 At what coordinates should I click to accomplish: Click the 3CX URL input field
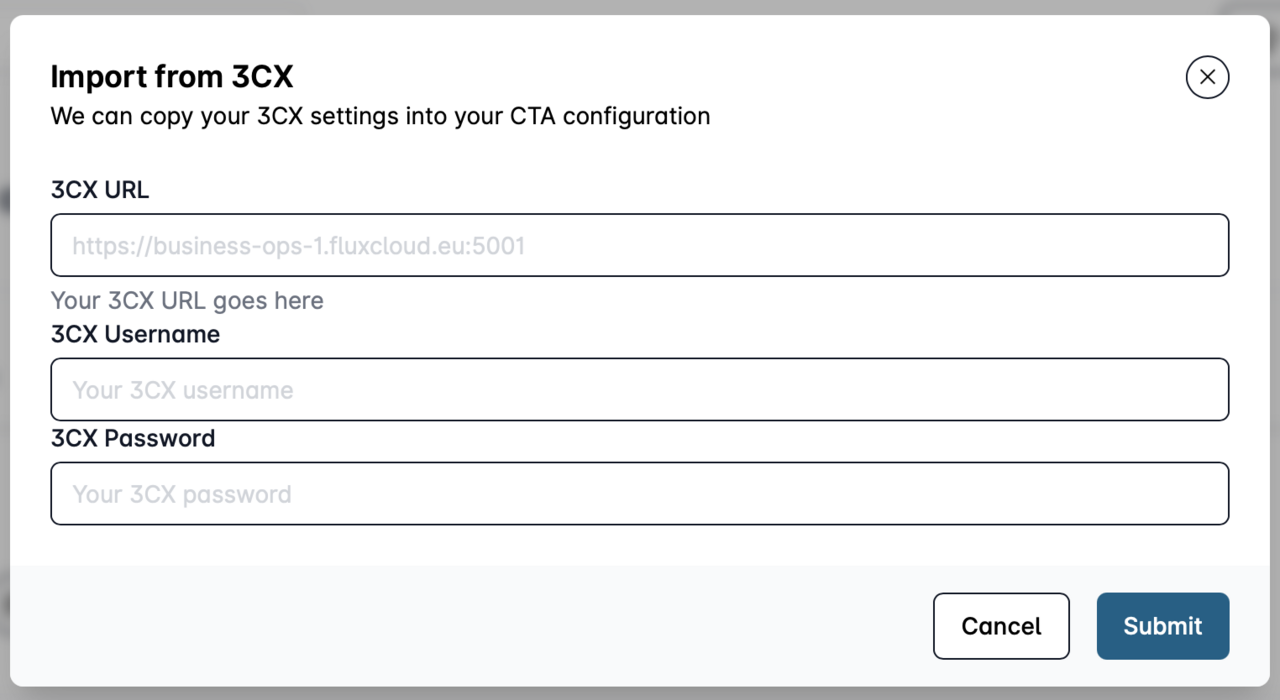640,245
